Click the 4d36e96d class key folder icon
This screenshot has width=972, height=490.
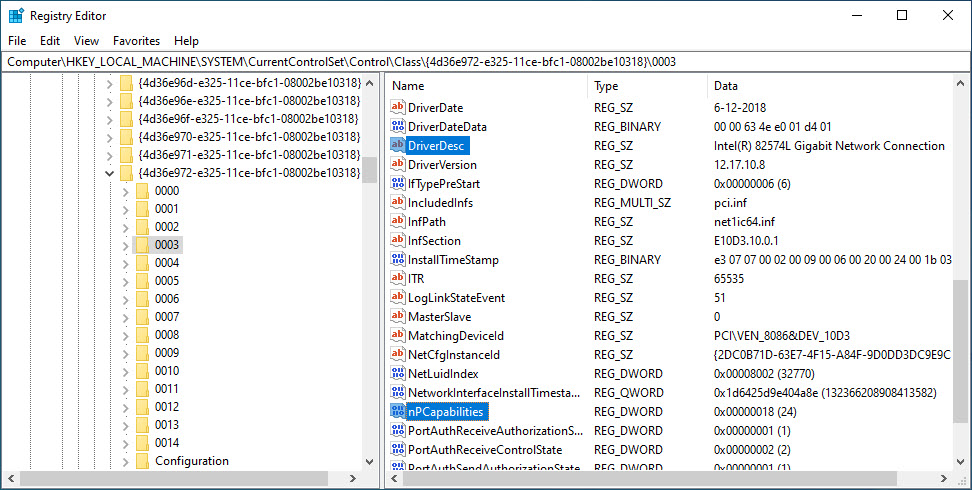pyautogui.click(x=126, y=83)
